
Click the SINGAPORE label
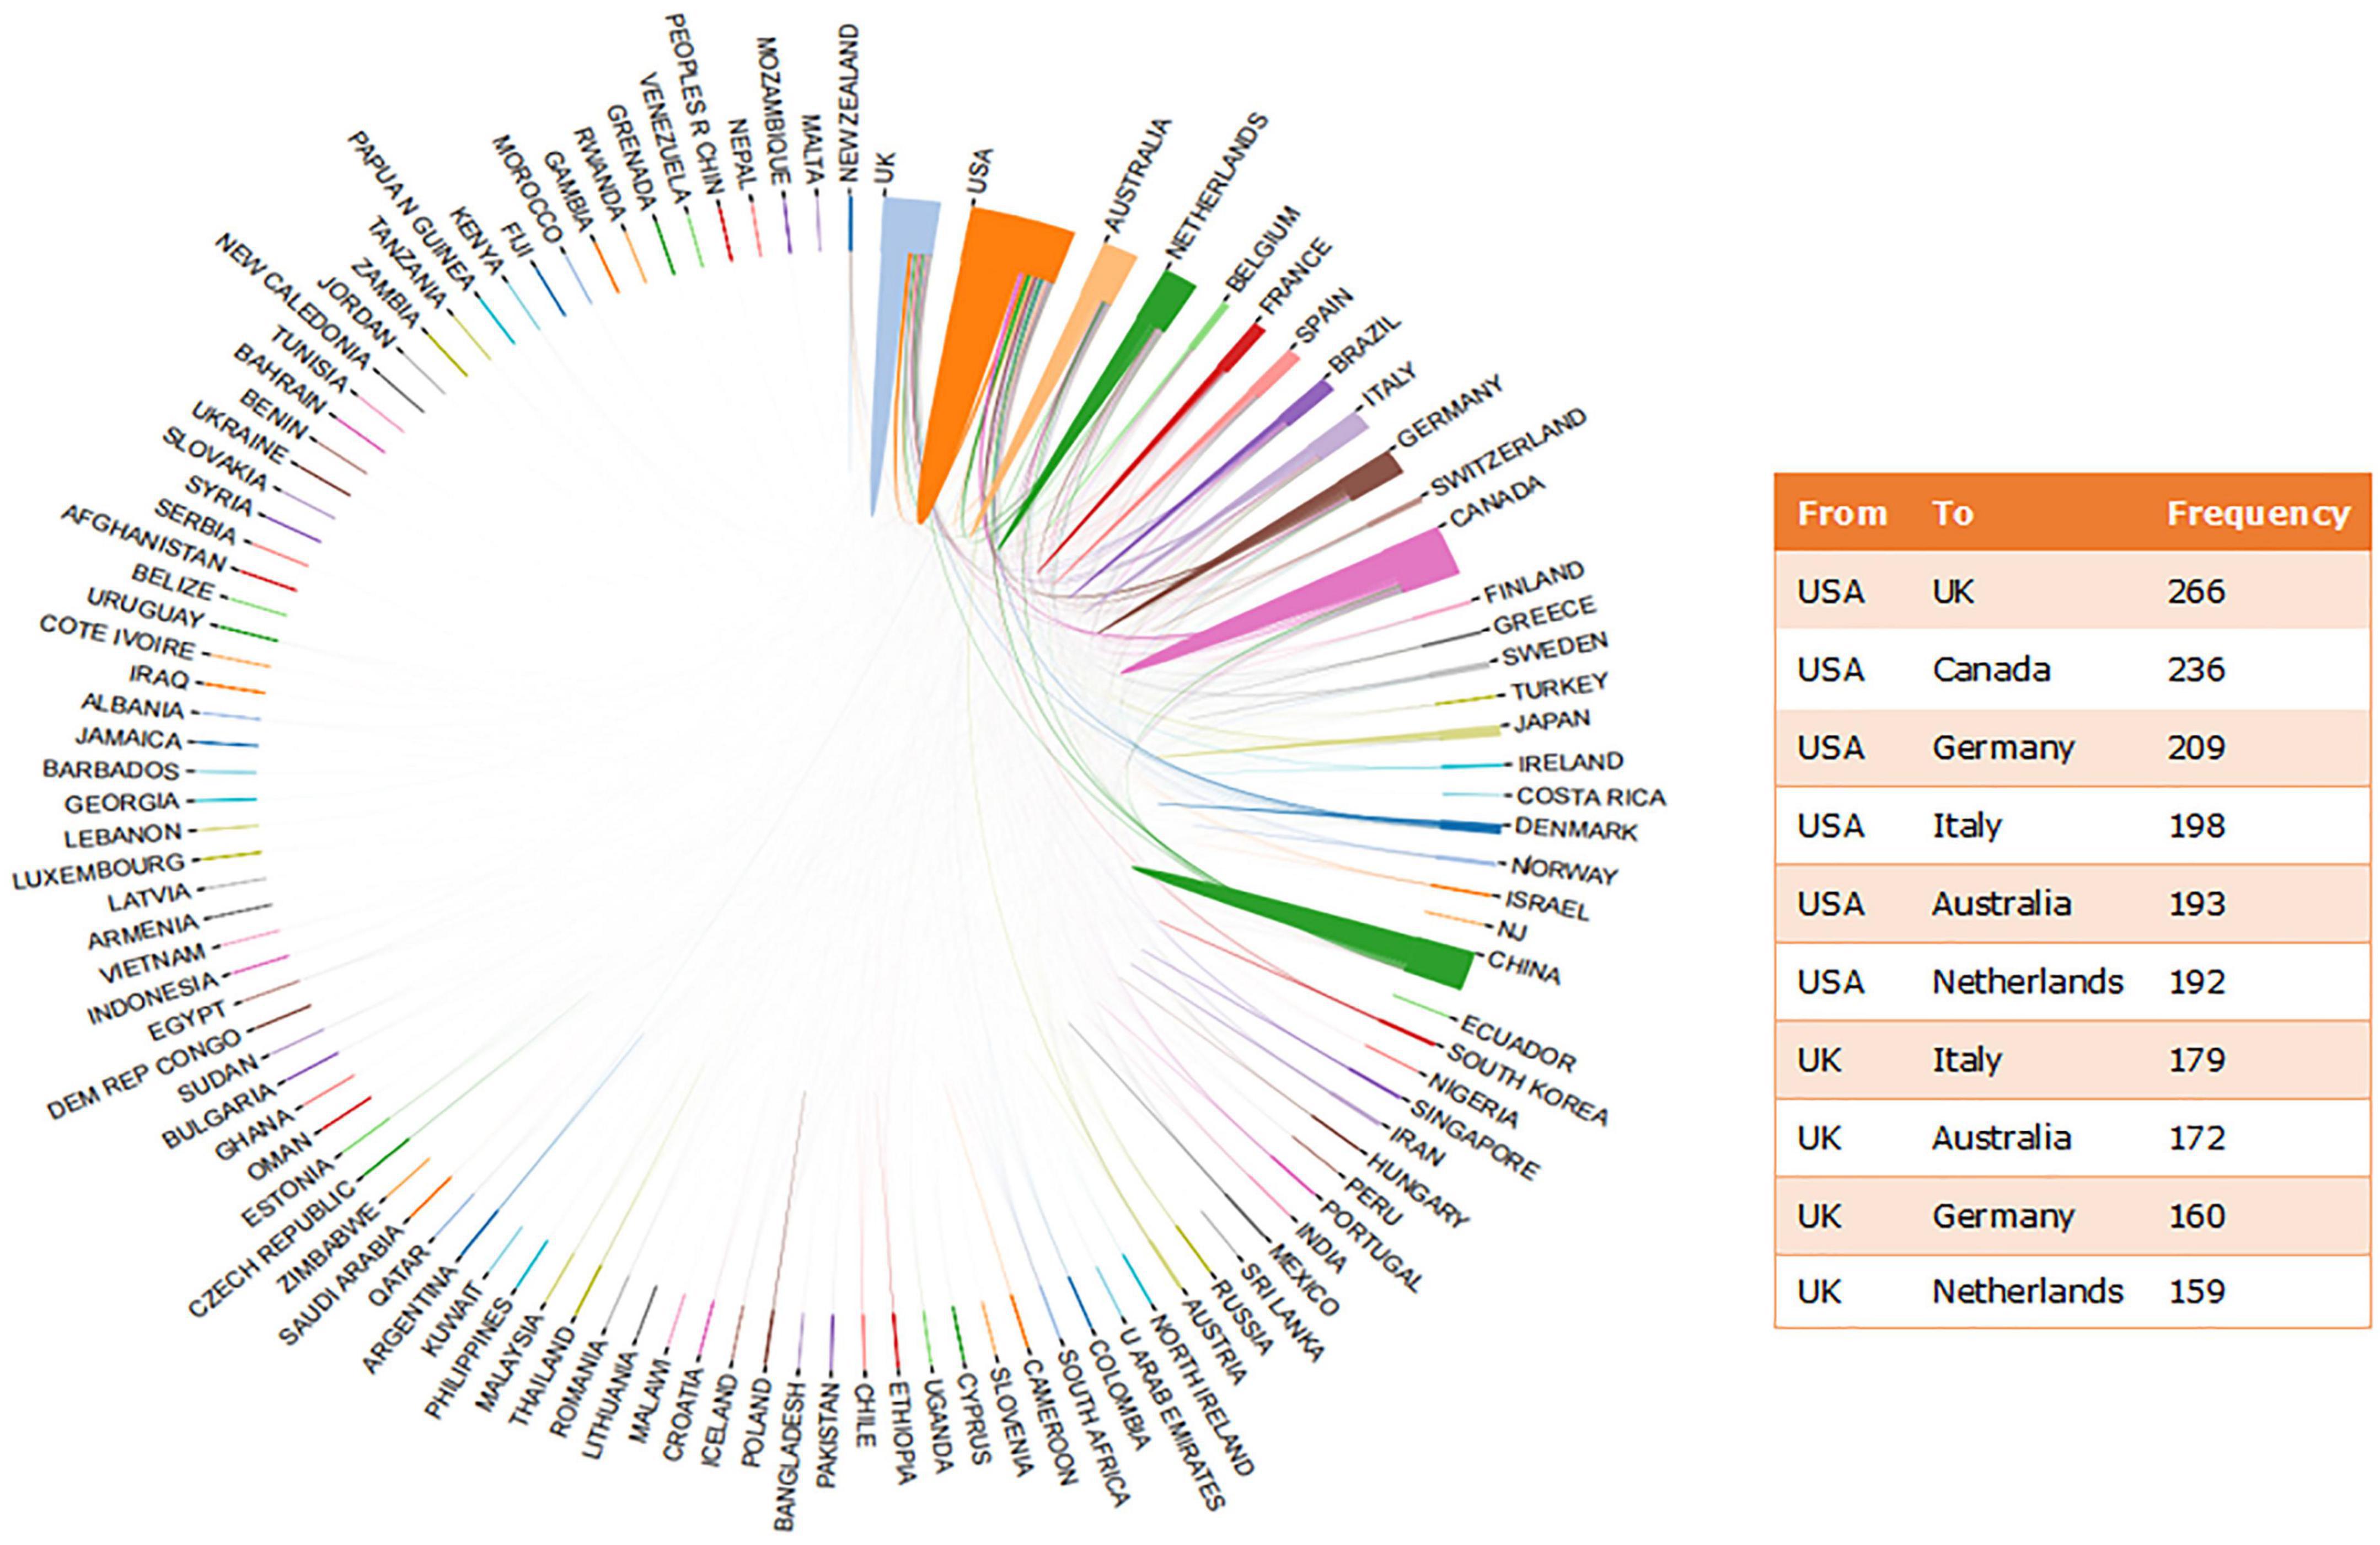[x=1475, y=1139]
